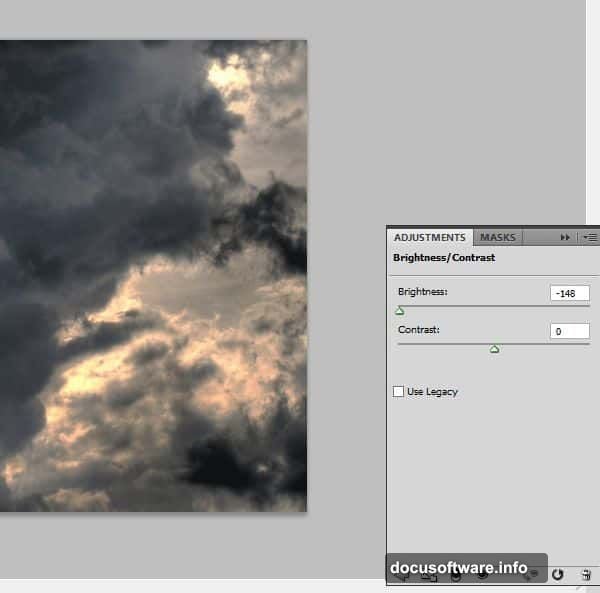The width and height of the screenshot is (600, 593).
Task: Switch to the Adjustments tab
Action: click(x=429, y=237)
